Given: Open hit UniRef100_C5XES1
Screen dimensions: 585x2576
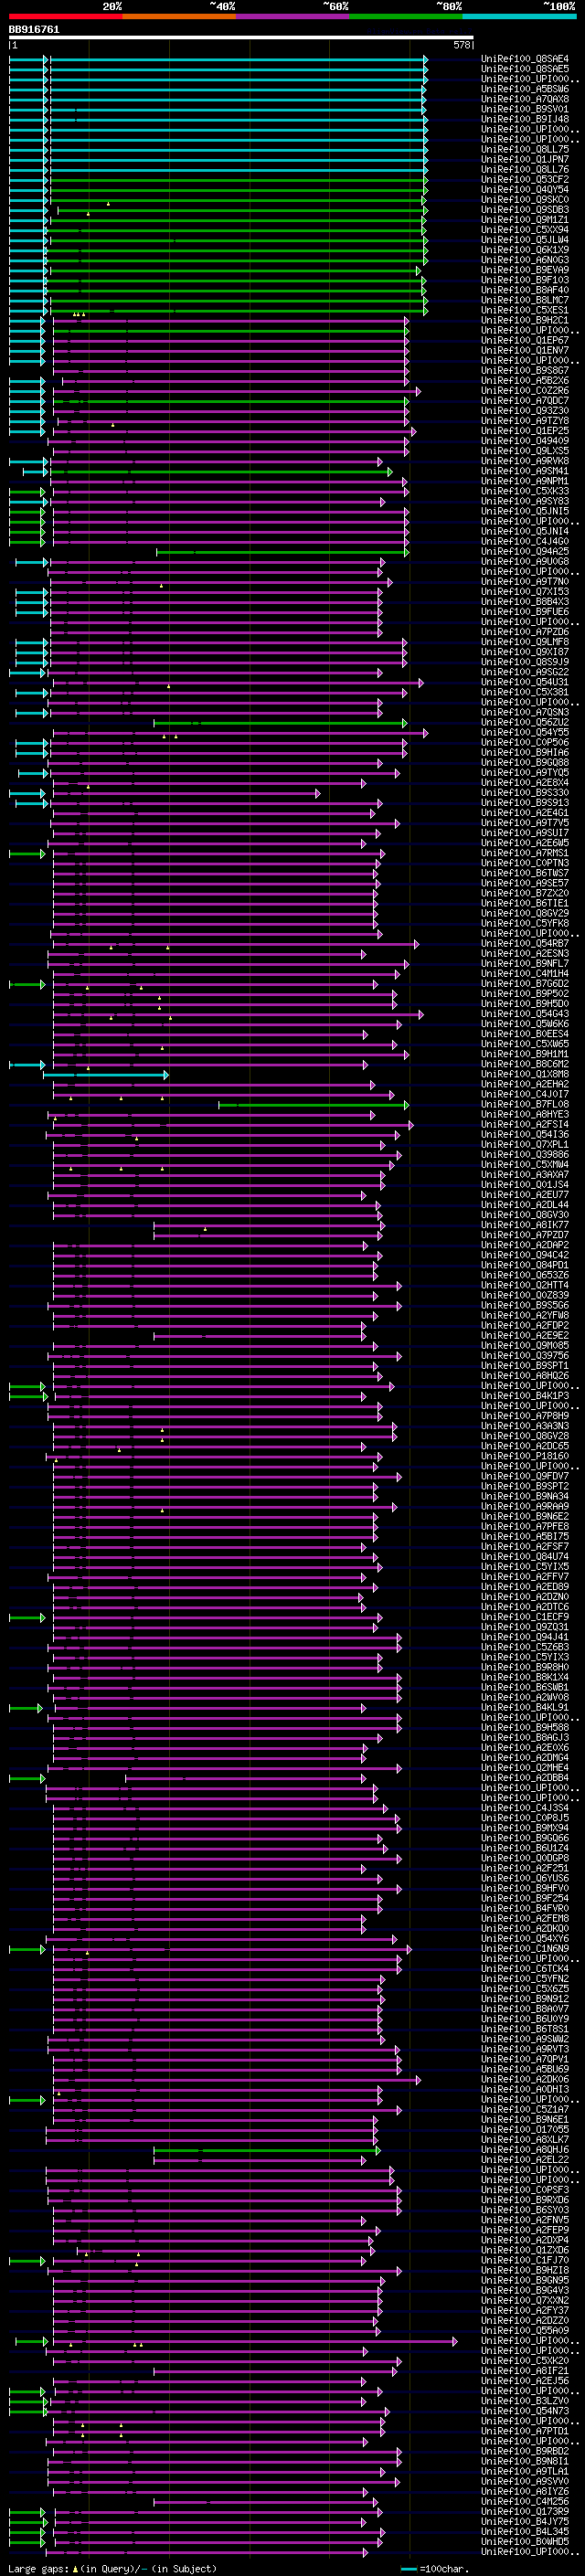Looking at the screenshot, I should pos(525,310).
